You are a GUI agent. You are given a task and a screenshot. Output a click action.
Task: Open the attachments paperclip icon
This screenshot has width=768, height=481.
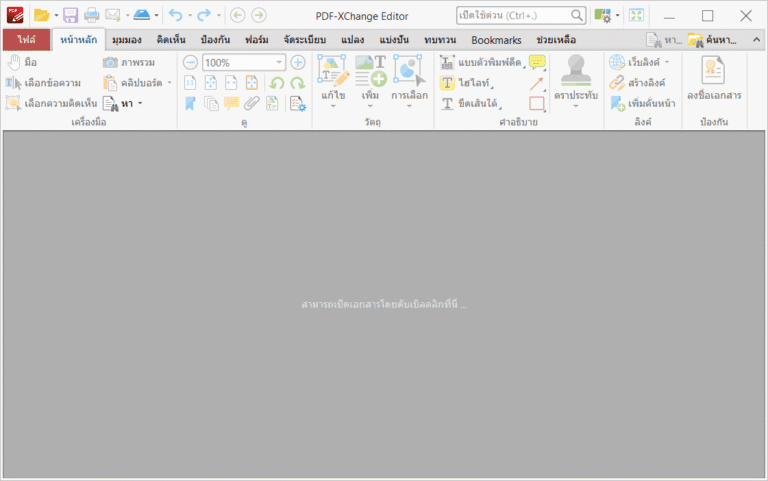(x=252, y=103)
